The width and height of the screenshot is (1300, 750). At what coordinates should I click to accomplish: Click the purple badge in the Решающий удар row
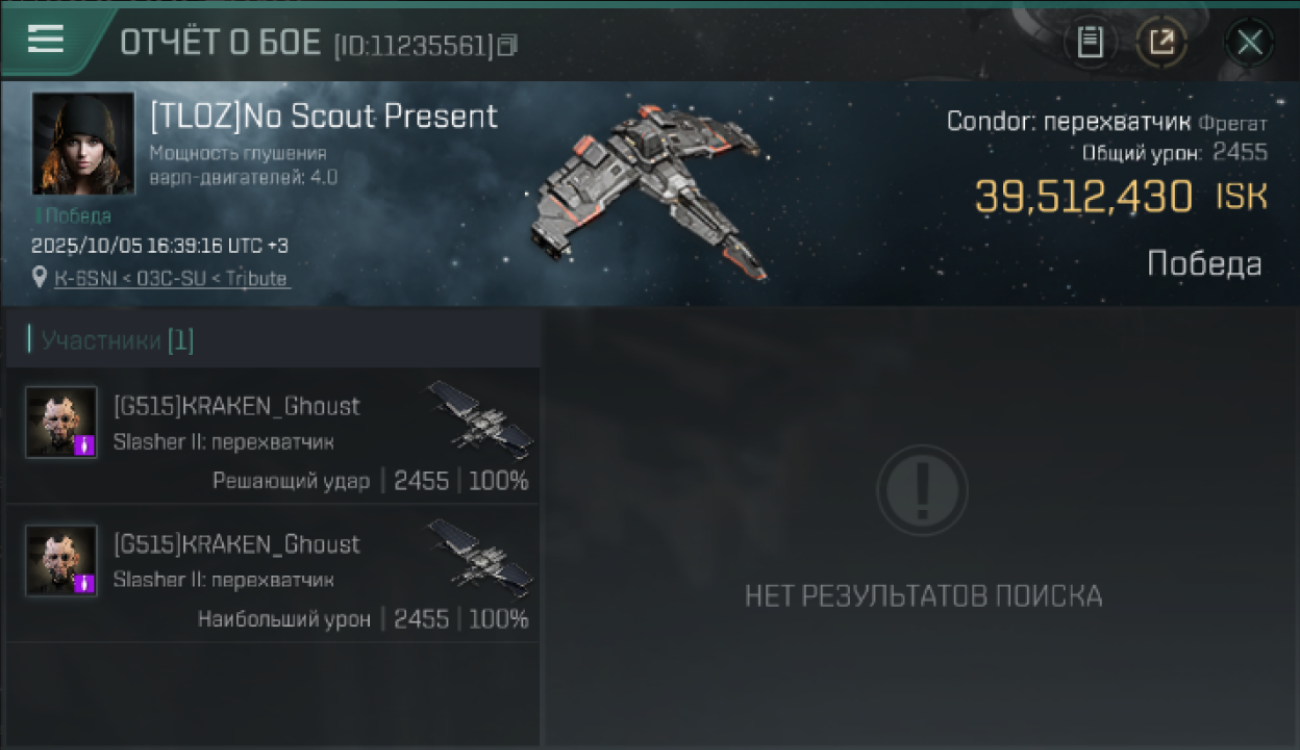[85, 445]
